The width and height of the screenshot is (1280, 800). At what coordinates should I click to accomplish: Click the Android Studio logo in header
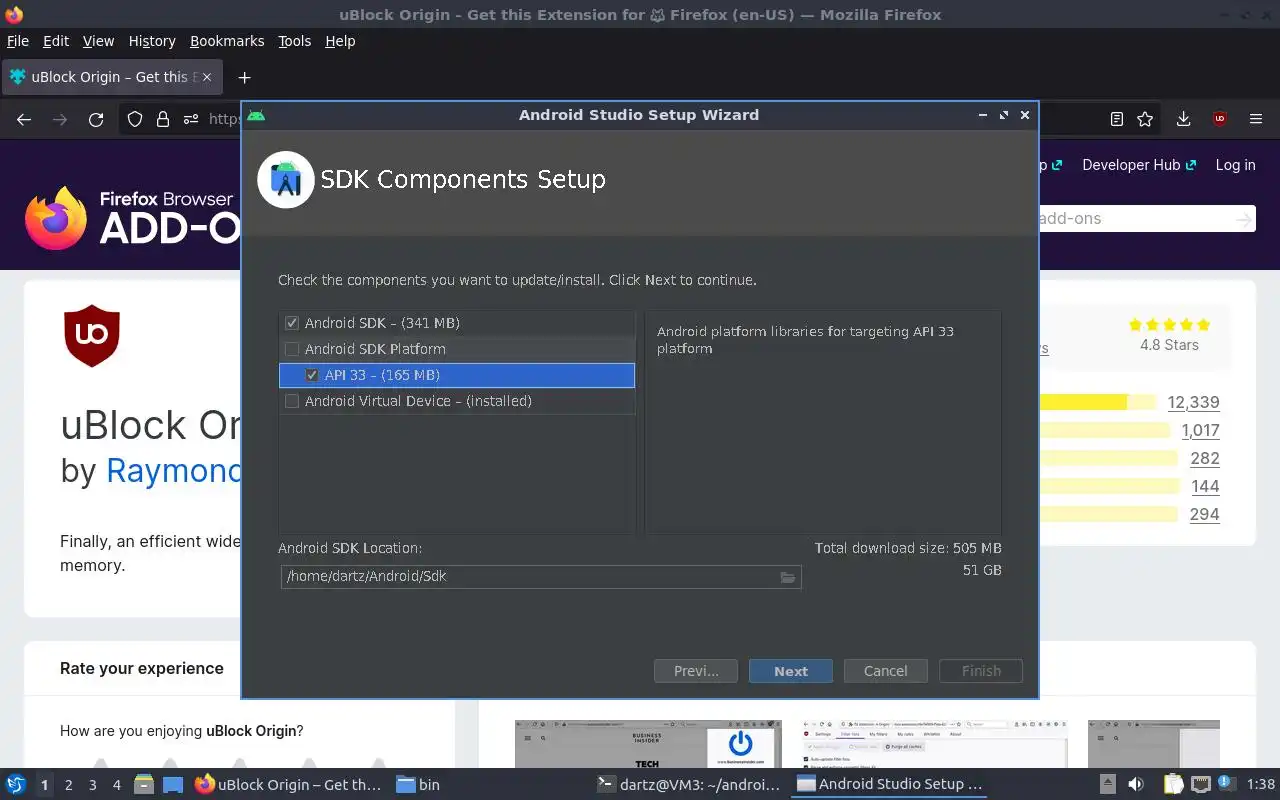click(286, 180)
